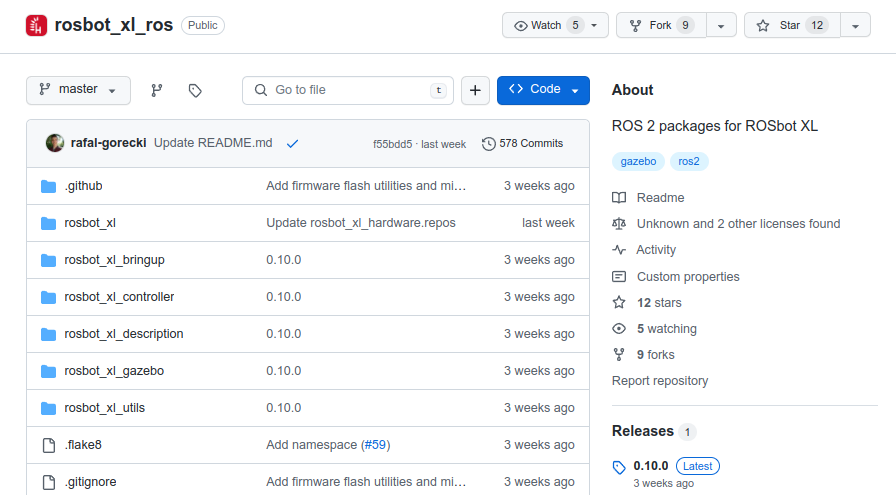Click the tags icon in toolbar
Viewport: 896px width, 495px height.
point(195,90)
